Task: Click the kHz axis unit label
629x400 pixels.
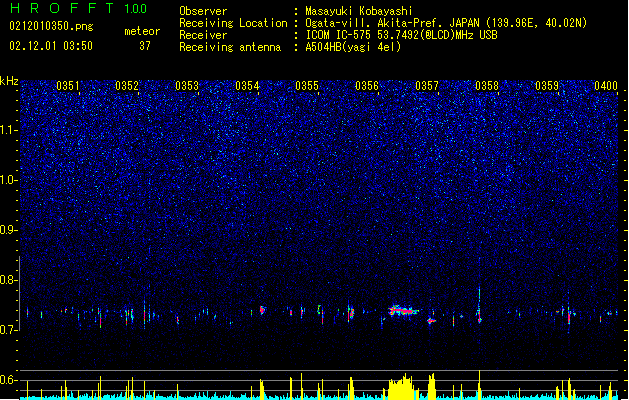Action: pos(9,81)
